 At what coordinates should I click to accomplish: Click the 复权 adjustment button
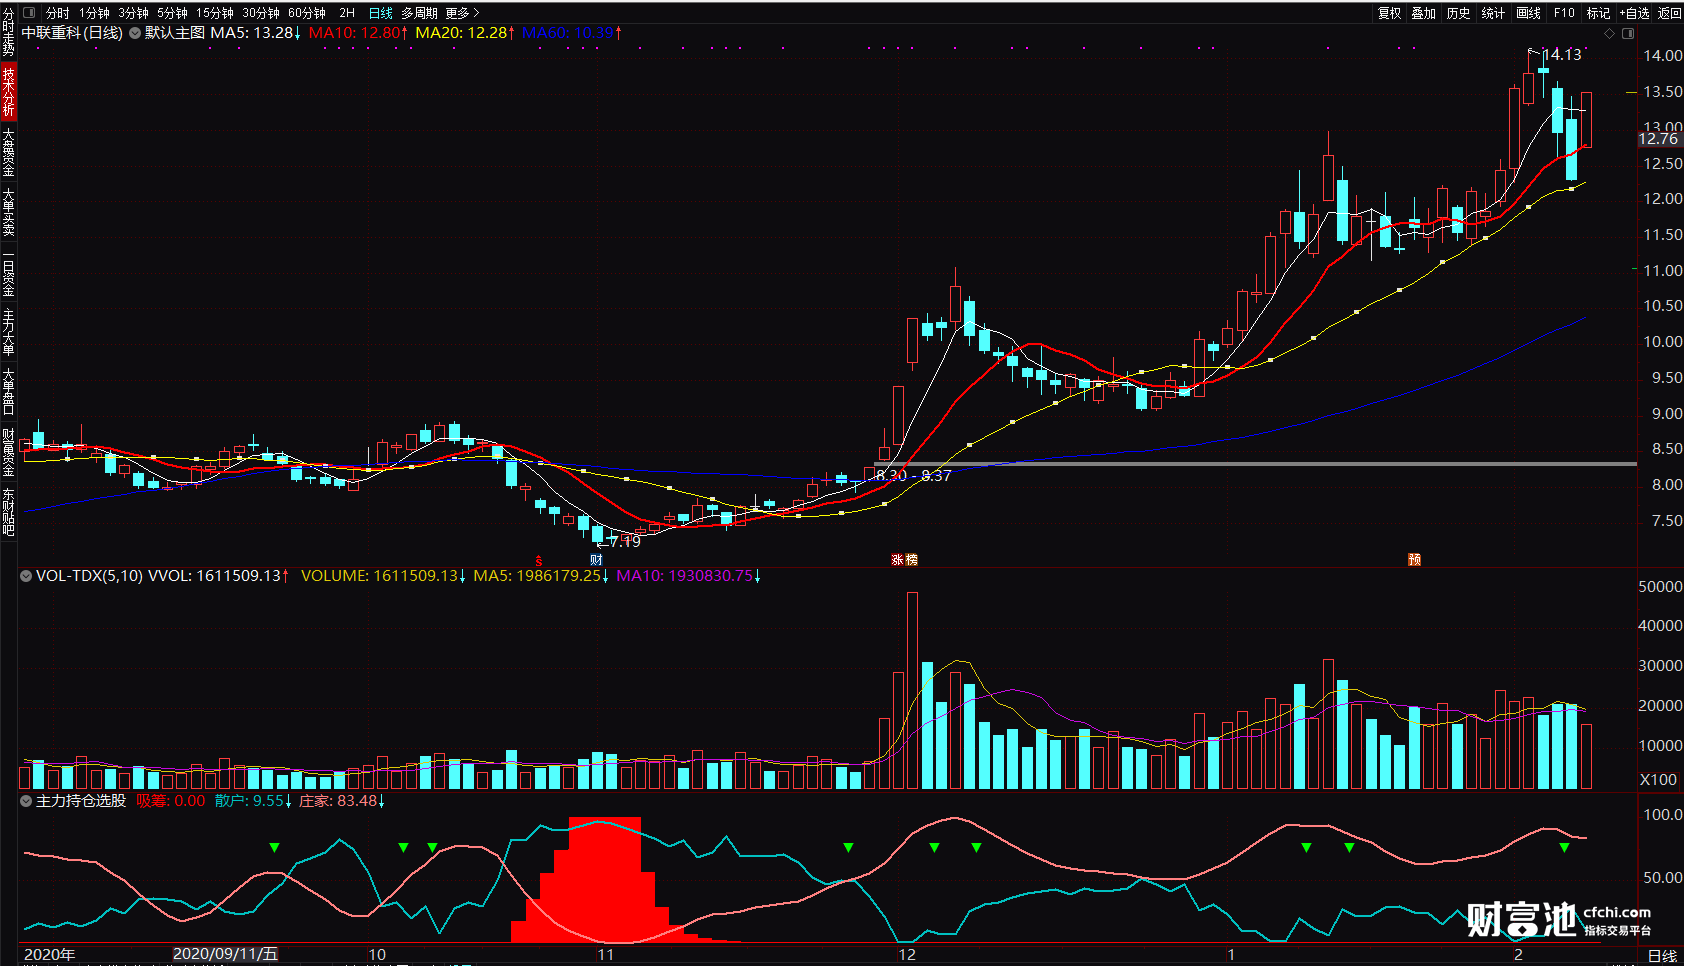pos(1389,13)
